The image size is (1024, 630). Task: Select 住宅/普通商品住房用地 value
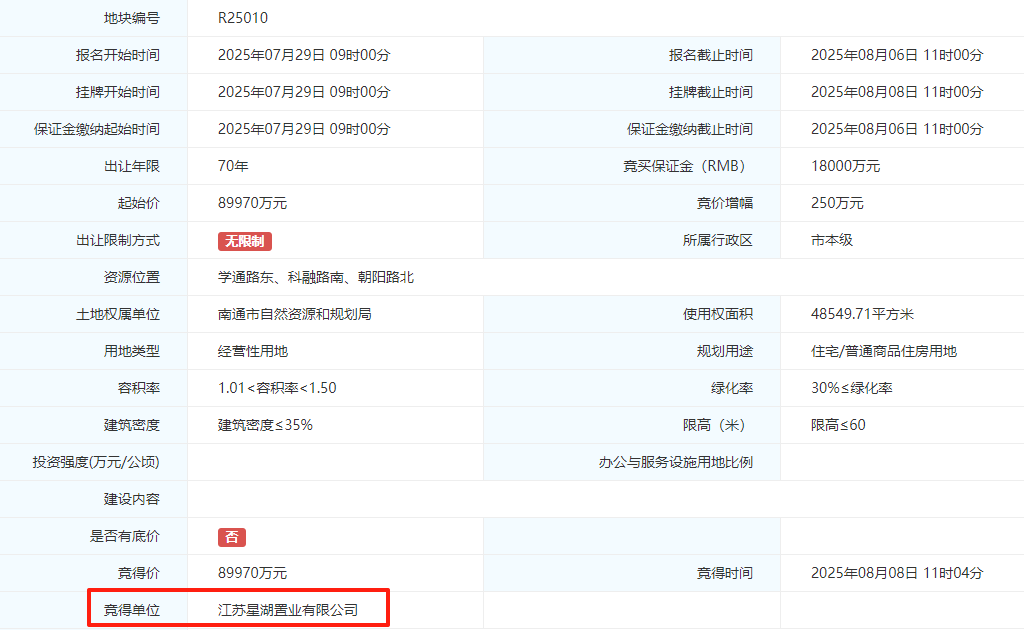point(884,351)
